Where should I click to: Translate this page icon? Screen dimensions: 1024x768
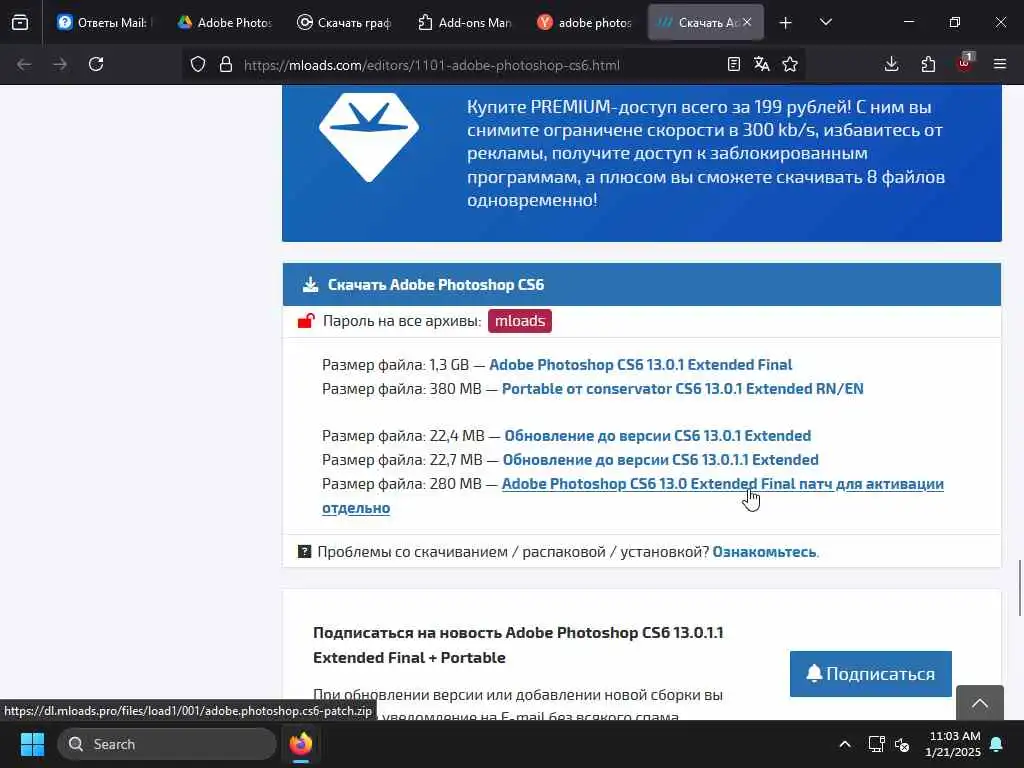pyautogui.click(x=761, y=64)
